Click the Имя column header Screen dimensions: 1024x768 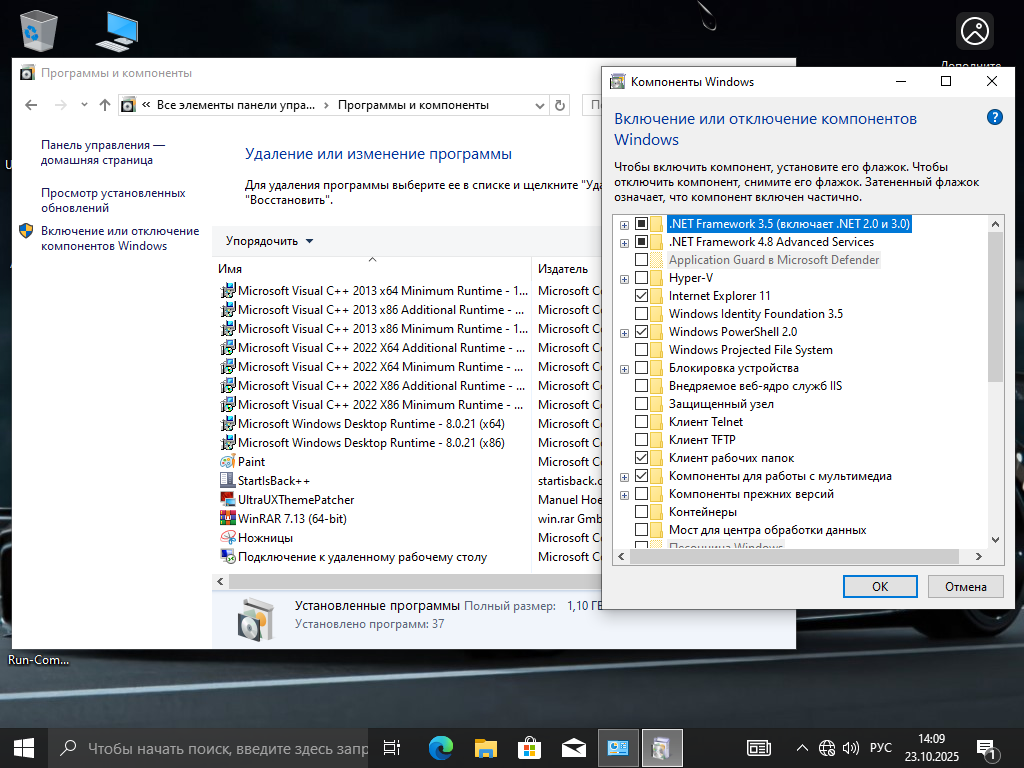click(370, 269)
